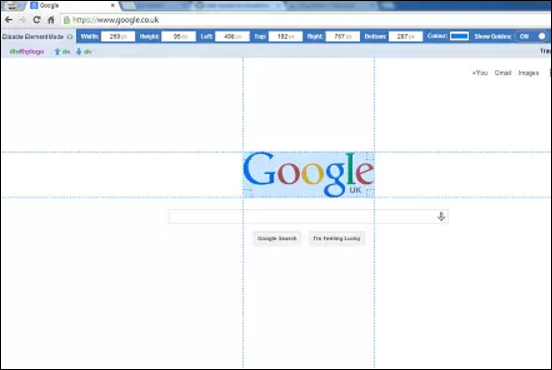Image resolution: width=552 pixels, height=370 pixels.
Task: Click the Google search text box
Action: (x=309, y=217)
